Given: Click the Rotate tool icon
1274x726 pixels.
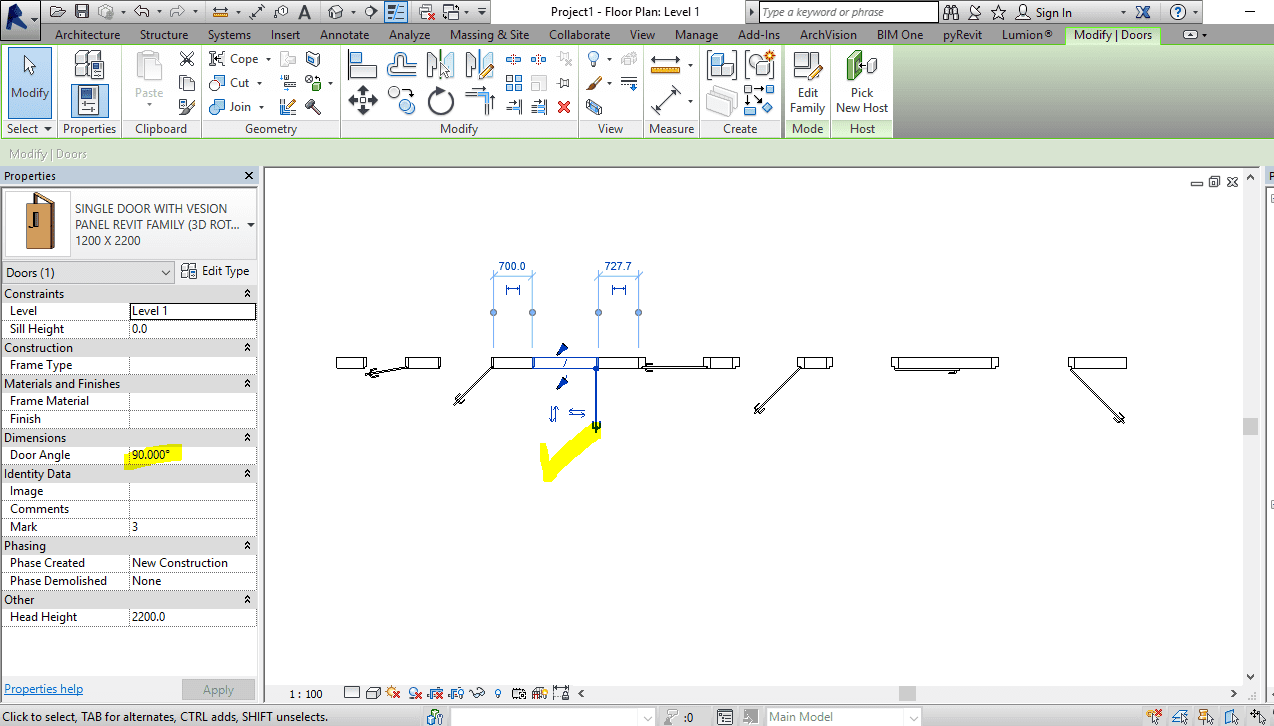Looking at the screenshot, I should [x=441, y=100].
